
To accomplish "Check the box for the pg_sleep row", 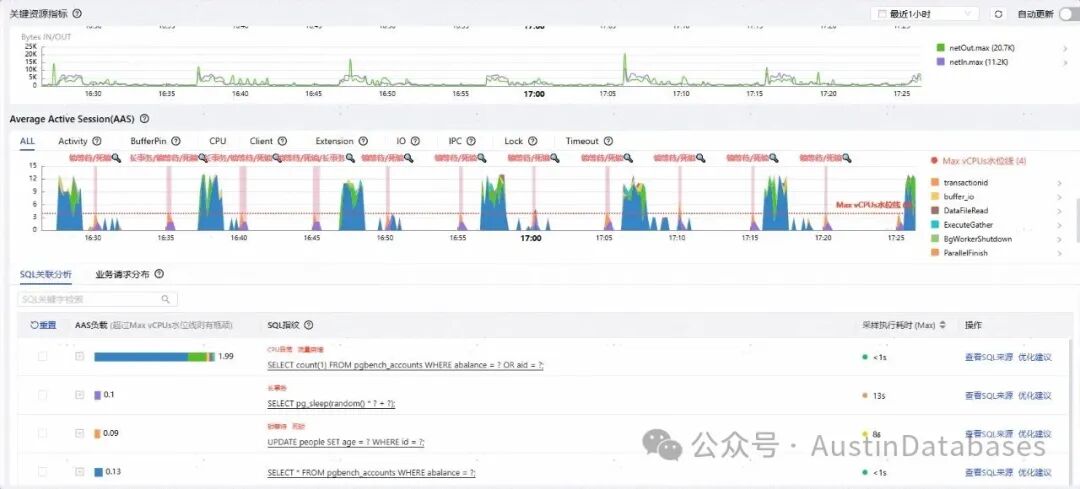I will (43, 395).
